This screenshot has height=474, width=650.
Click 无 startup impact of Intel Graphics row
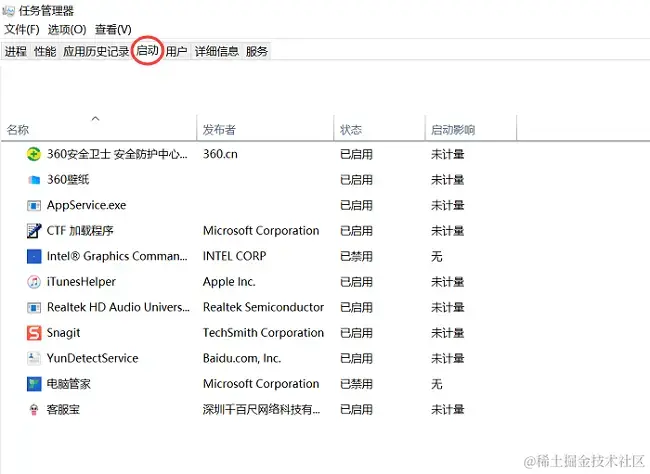point(437,256)
